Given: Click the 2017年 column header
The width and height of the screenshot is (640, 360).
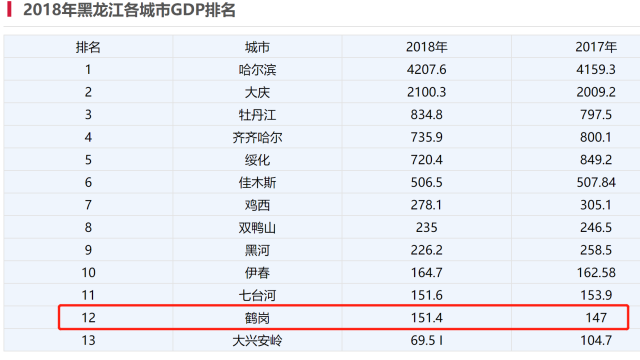Looking at the screenshot, I should pos(596,47).
